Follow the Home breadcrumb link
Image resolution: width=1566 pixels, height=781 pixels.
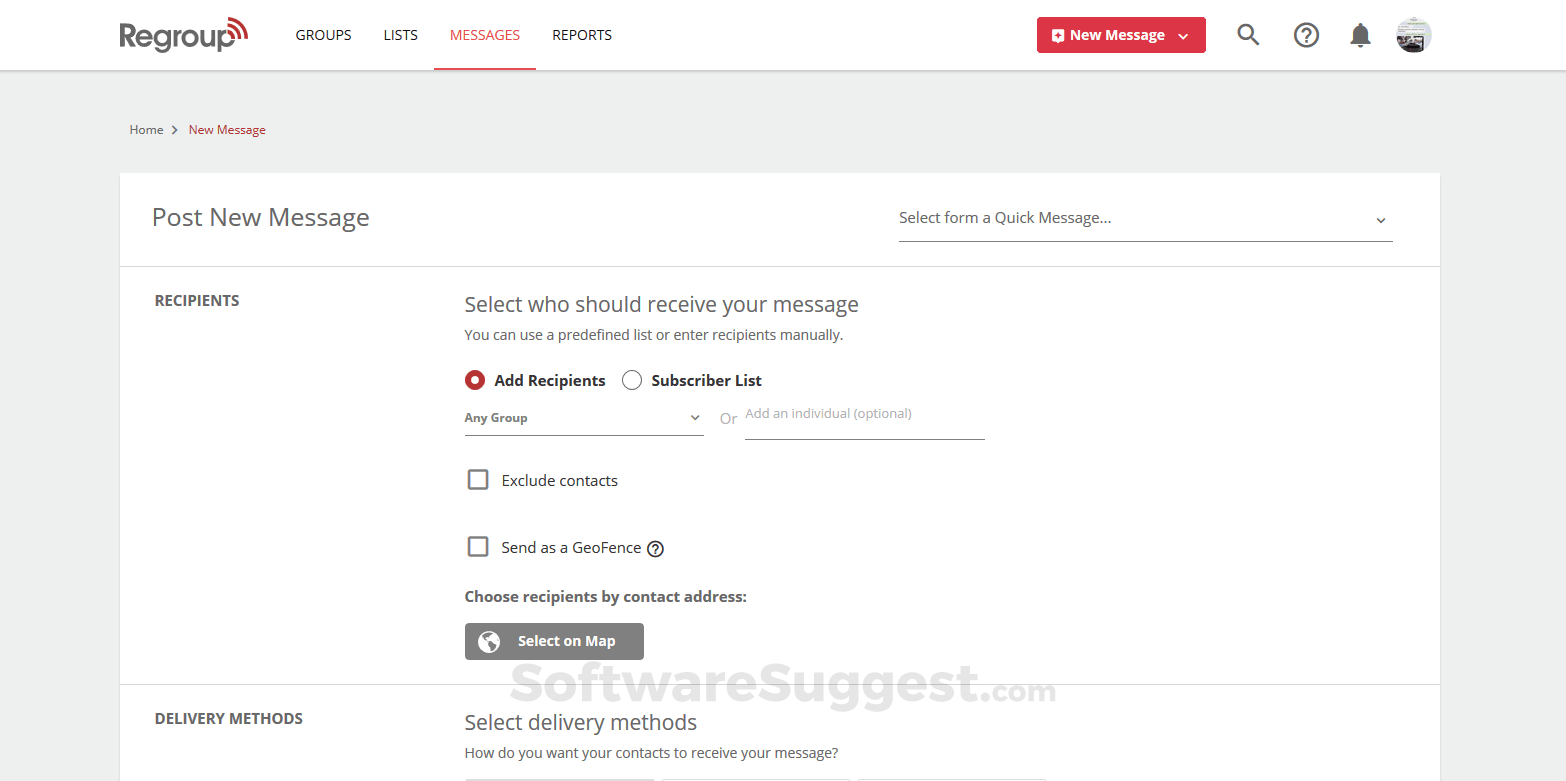point(146,130)
